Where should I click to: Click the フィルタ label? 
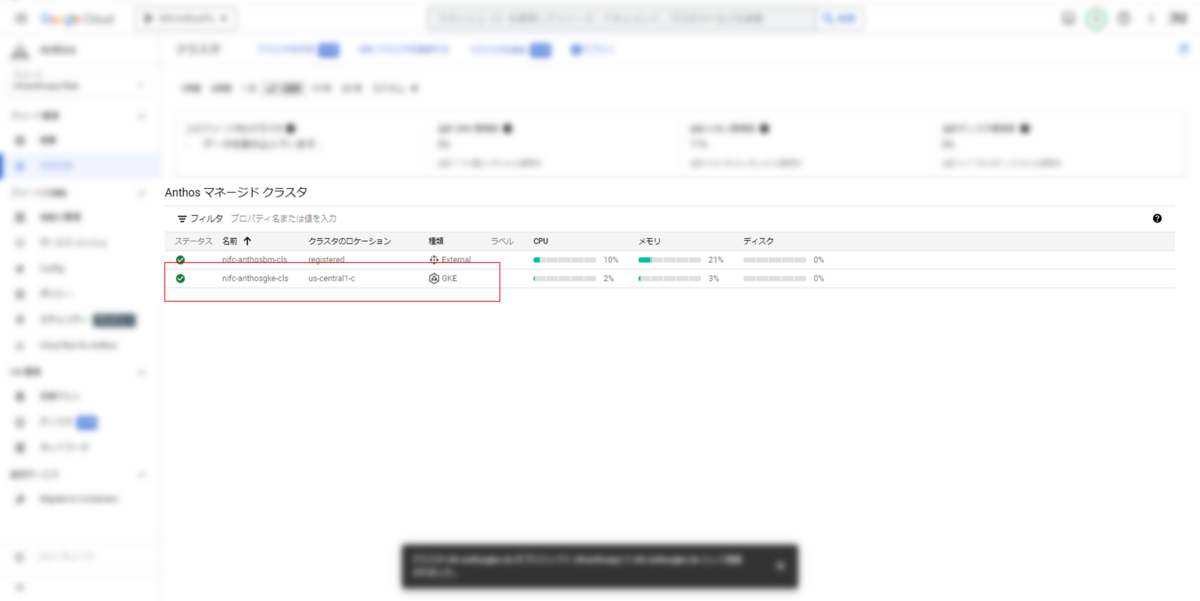click(x=207, y=218)
